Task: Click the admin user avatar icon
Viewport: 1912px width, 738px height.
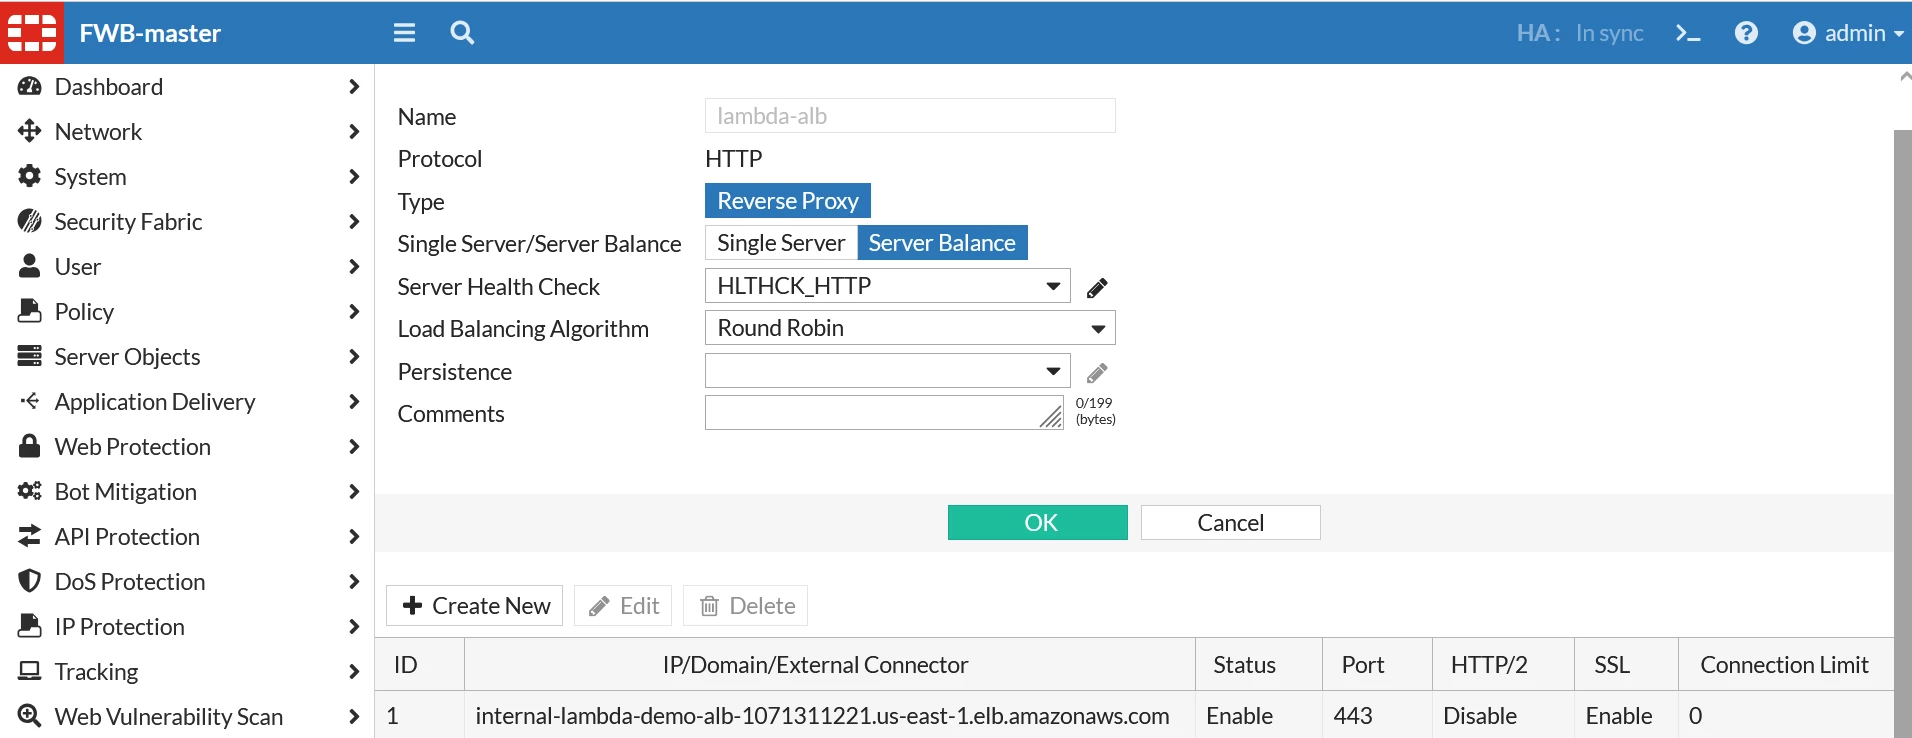Action: [1804, 33]
